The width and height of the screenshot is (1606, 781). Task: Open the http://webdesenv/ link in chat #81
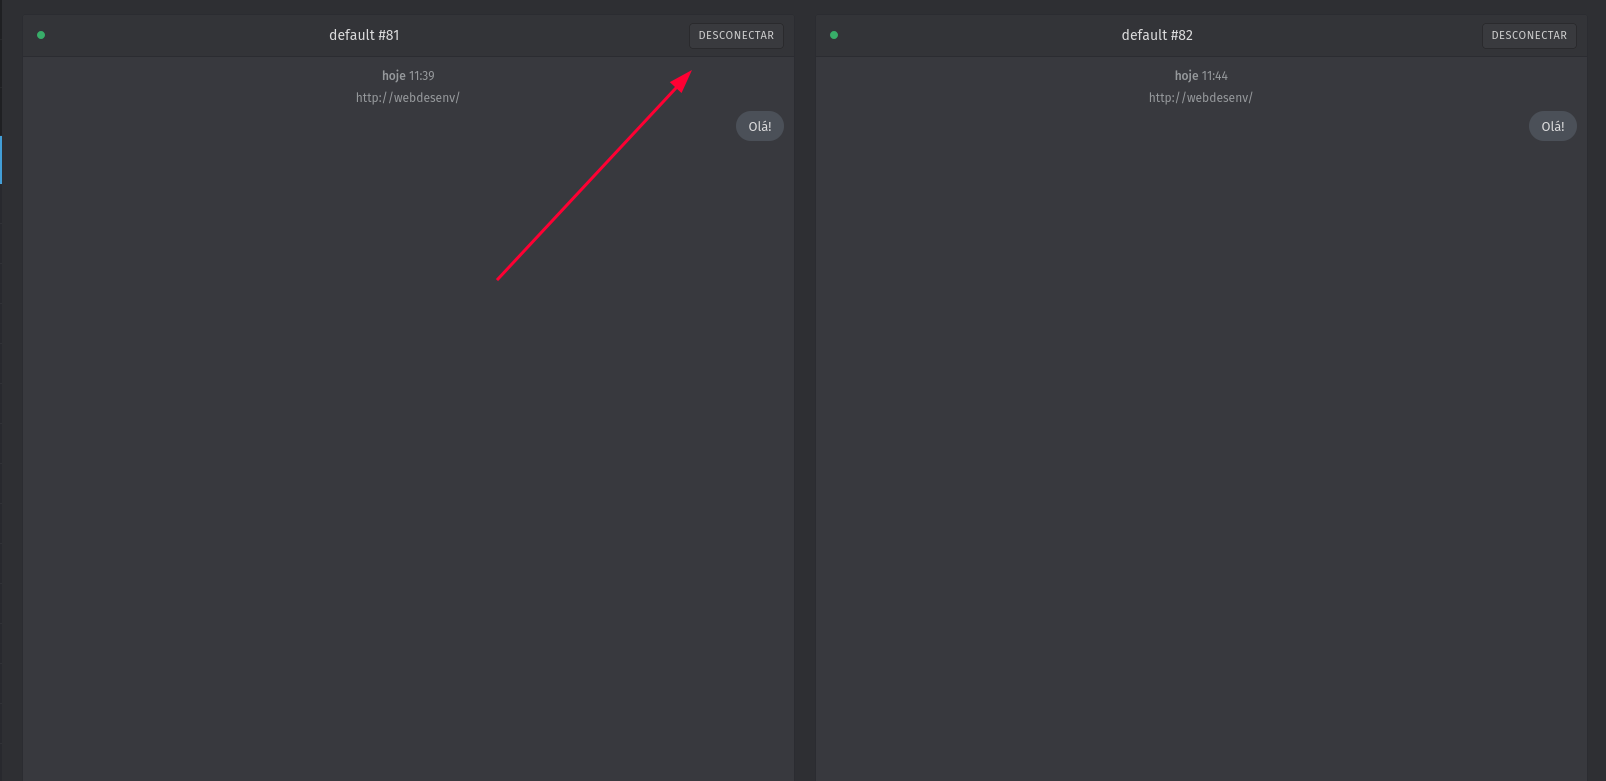pos(407,98)
